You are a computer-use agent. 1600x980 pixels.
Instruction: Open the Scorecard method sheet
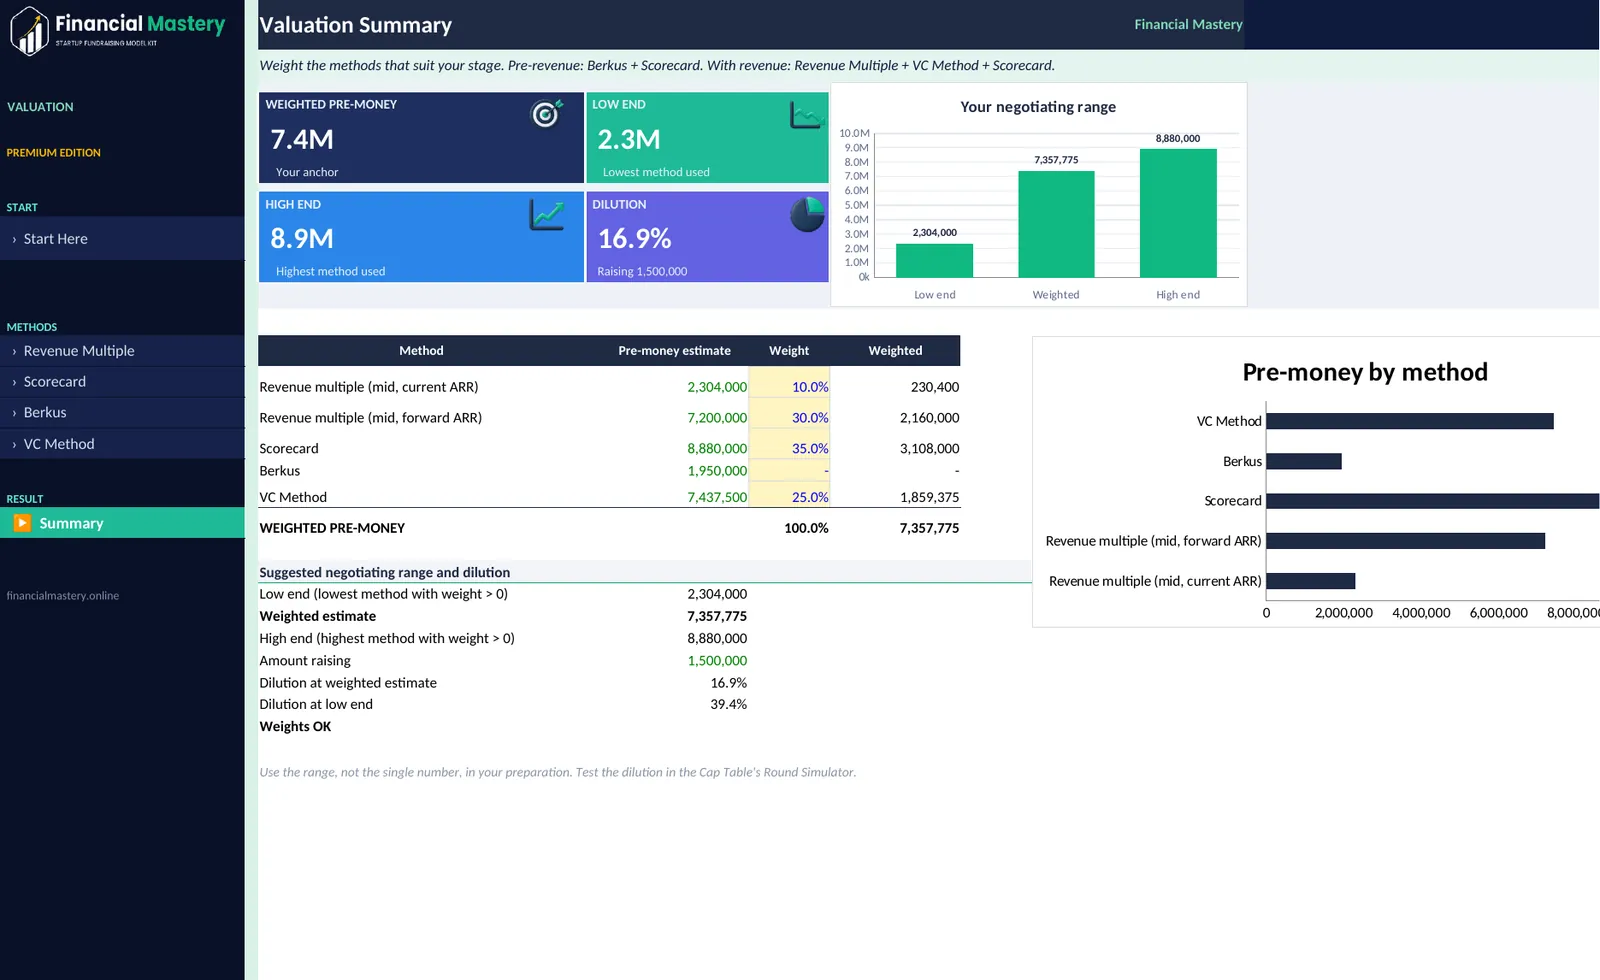(x=122, y=382)
